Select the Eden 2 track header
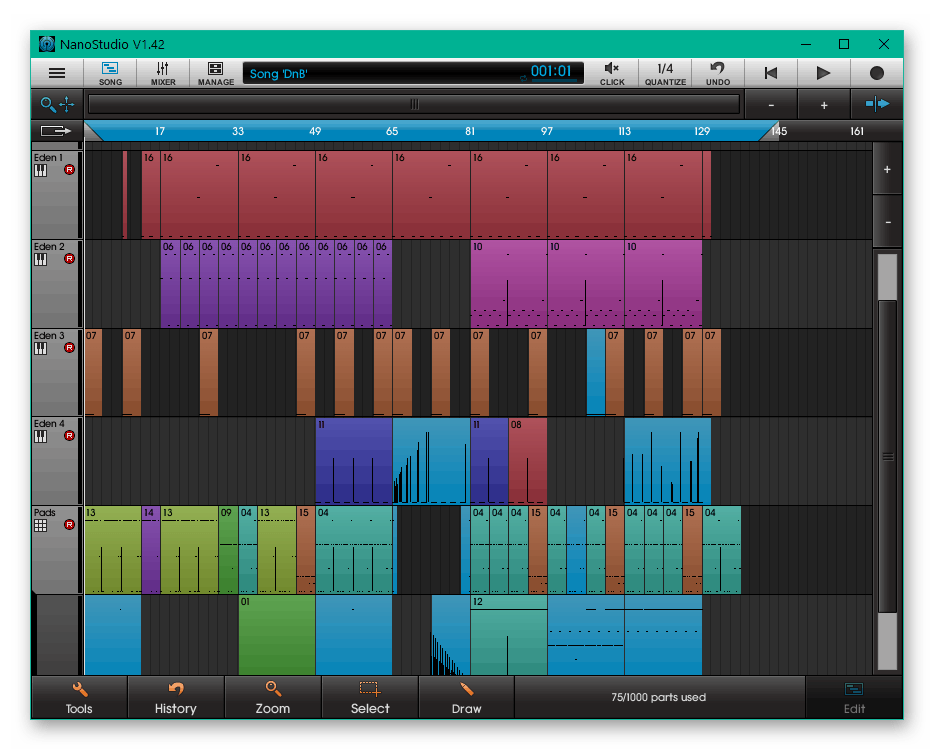 [x=56, y=284]
